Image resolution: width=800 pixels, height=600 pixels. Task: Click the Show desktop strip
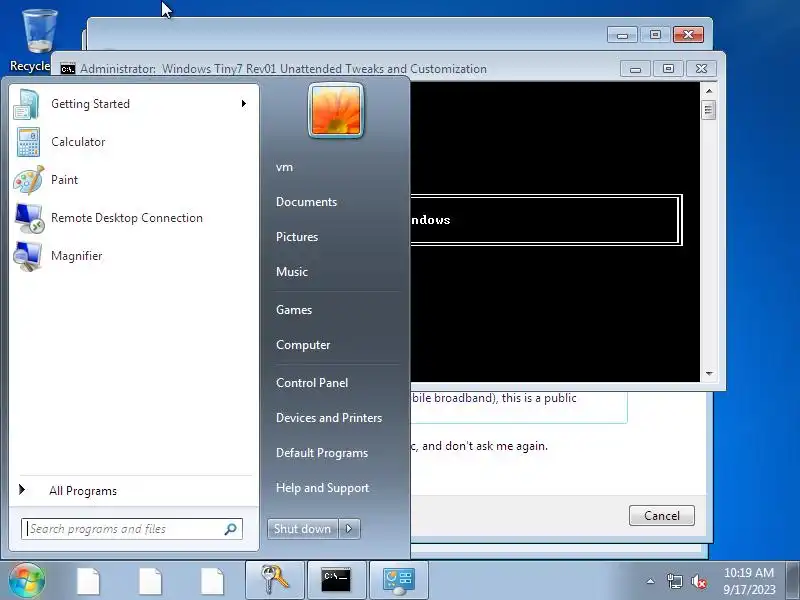pyautogui.click(x=792, y=581)
